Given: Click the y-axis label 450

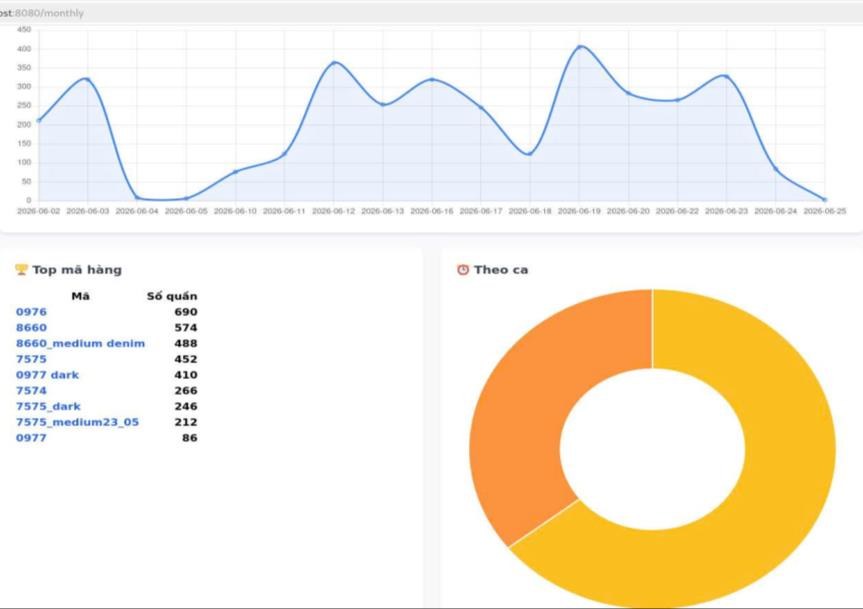Looking at the screenshot, I should click(24, 30).
